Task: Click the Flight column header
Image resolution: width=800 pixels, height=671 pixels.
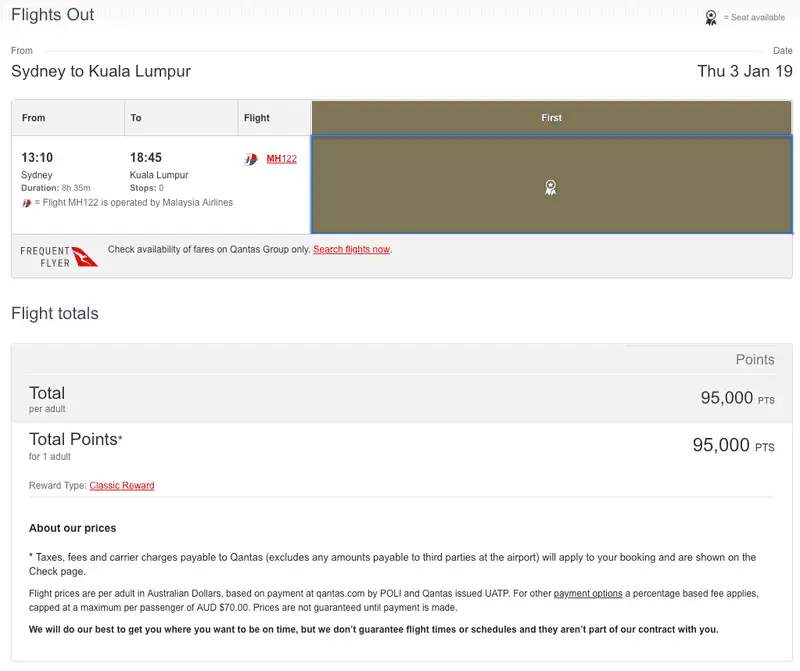Action: click(274, 118)
